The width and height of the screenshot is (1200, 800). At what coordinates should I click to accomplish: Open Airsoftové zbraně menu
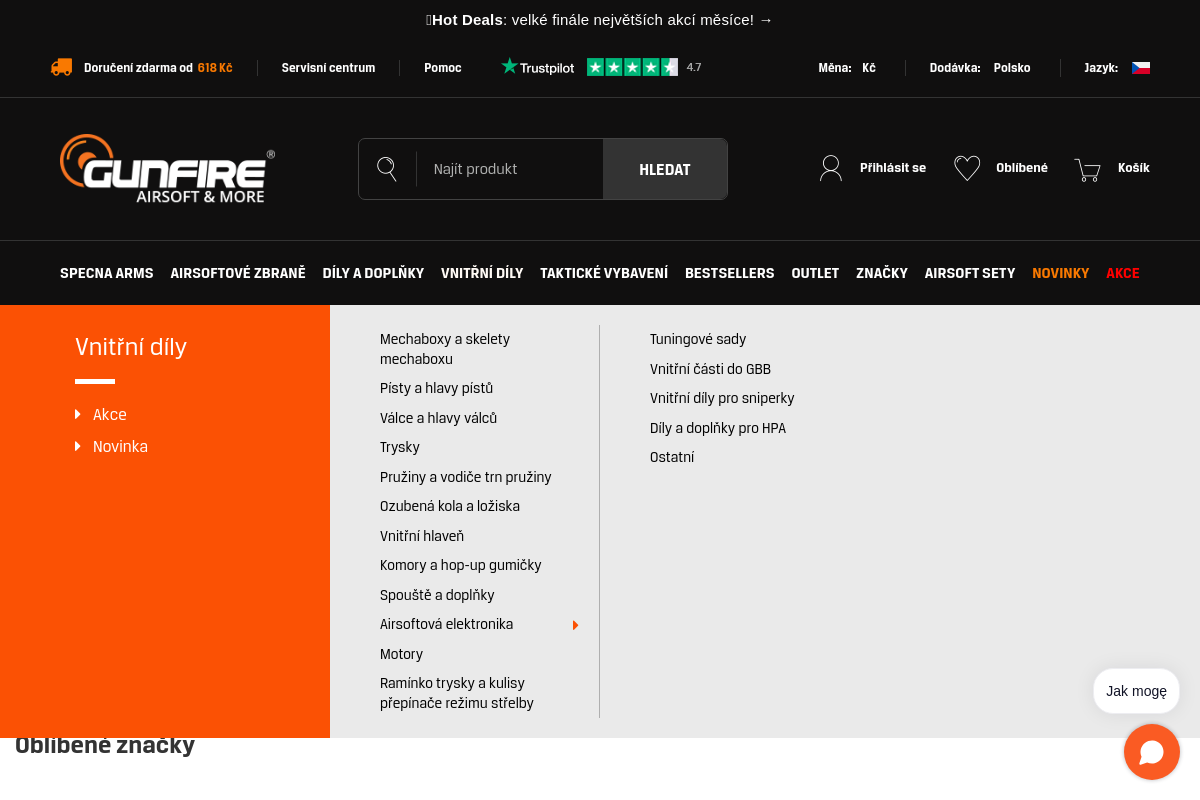(x=238, y=273)
